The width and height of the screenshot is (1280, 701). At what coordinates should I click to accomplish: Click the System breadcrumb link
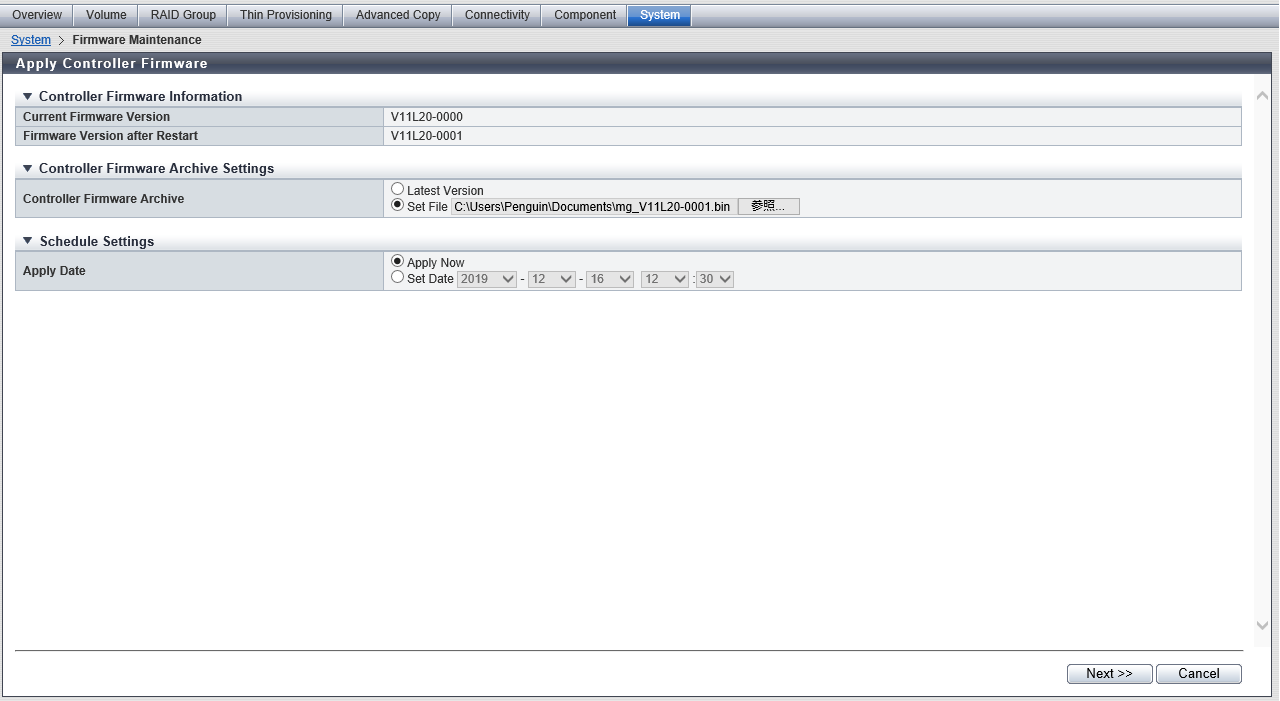(x=31, y=40)
